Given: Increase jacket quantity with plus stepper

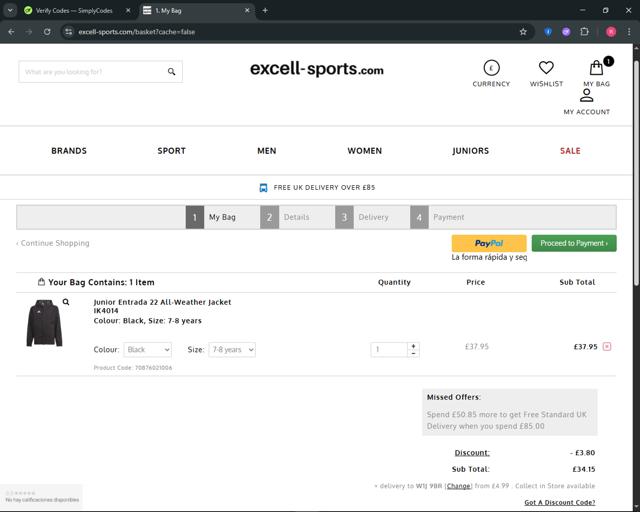Looking at the screenshot, I should coord(413,346).
